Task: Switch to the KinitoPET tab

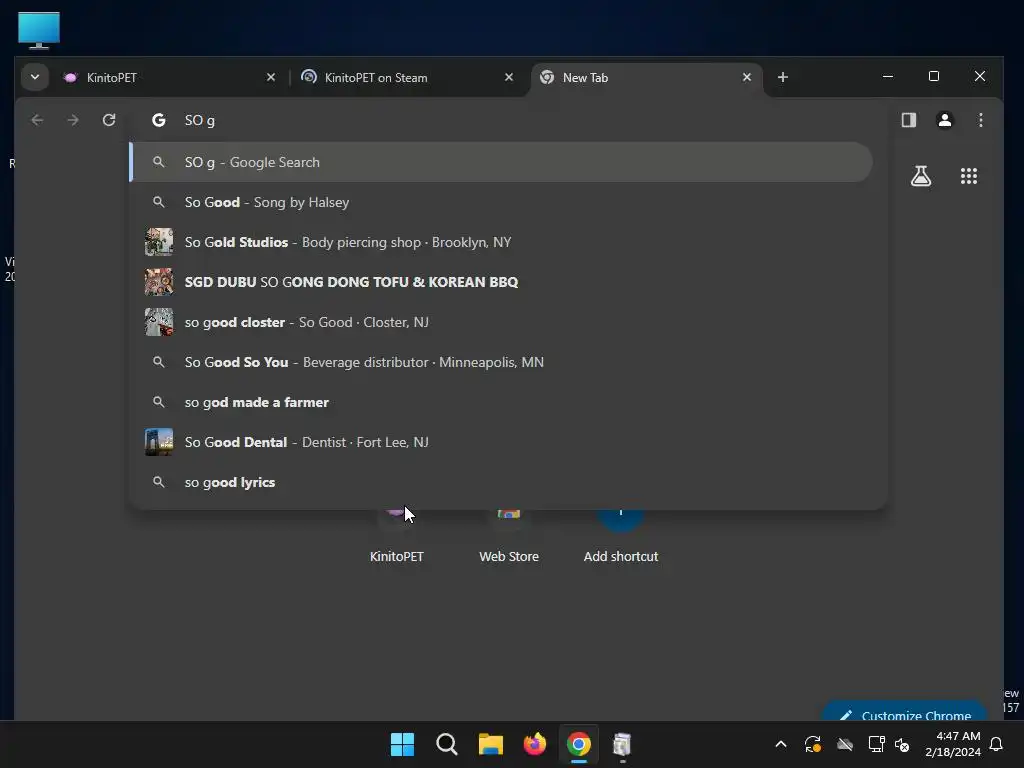Action: tap(170, 77)
